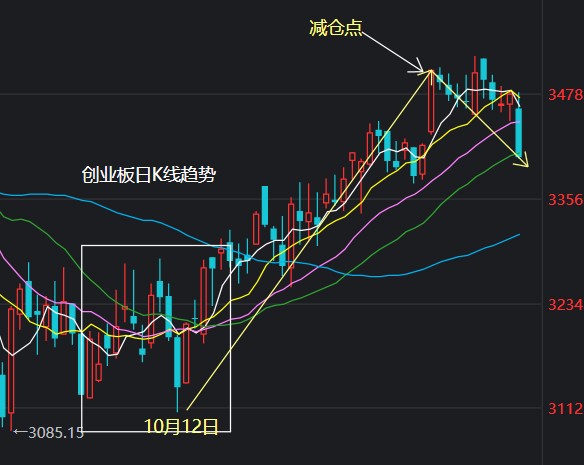Click the tall cyan candle above 3356 level

click(x=265, y=206)
